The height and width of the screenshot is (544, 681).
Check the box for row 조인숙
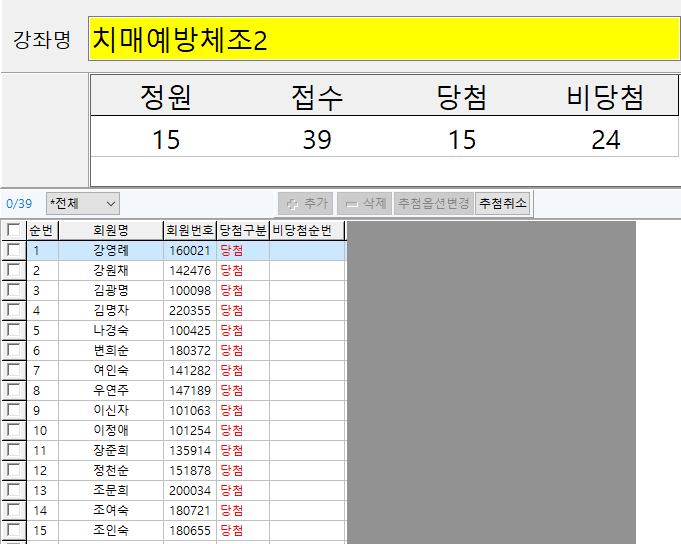[x=13, y=530]
